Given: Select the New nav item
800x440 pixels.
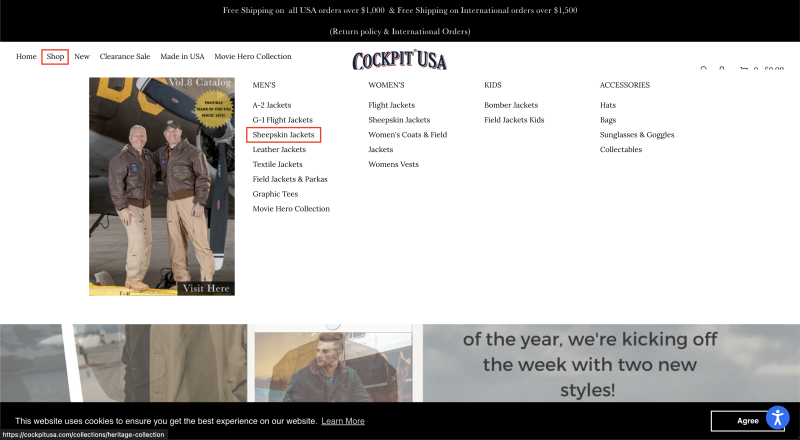Looking at the screenshot, I should (x=82, y=56).
